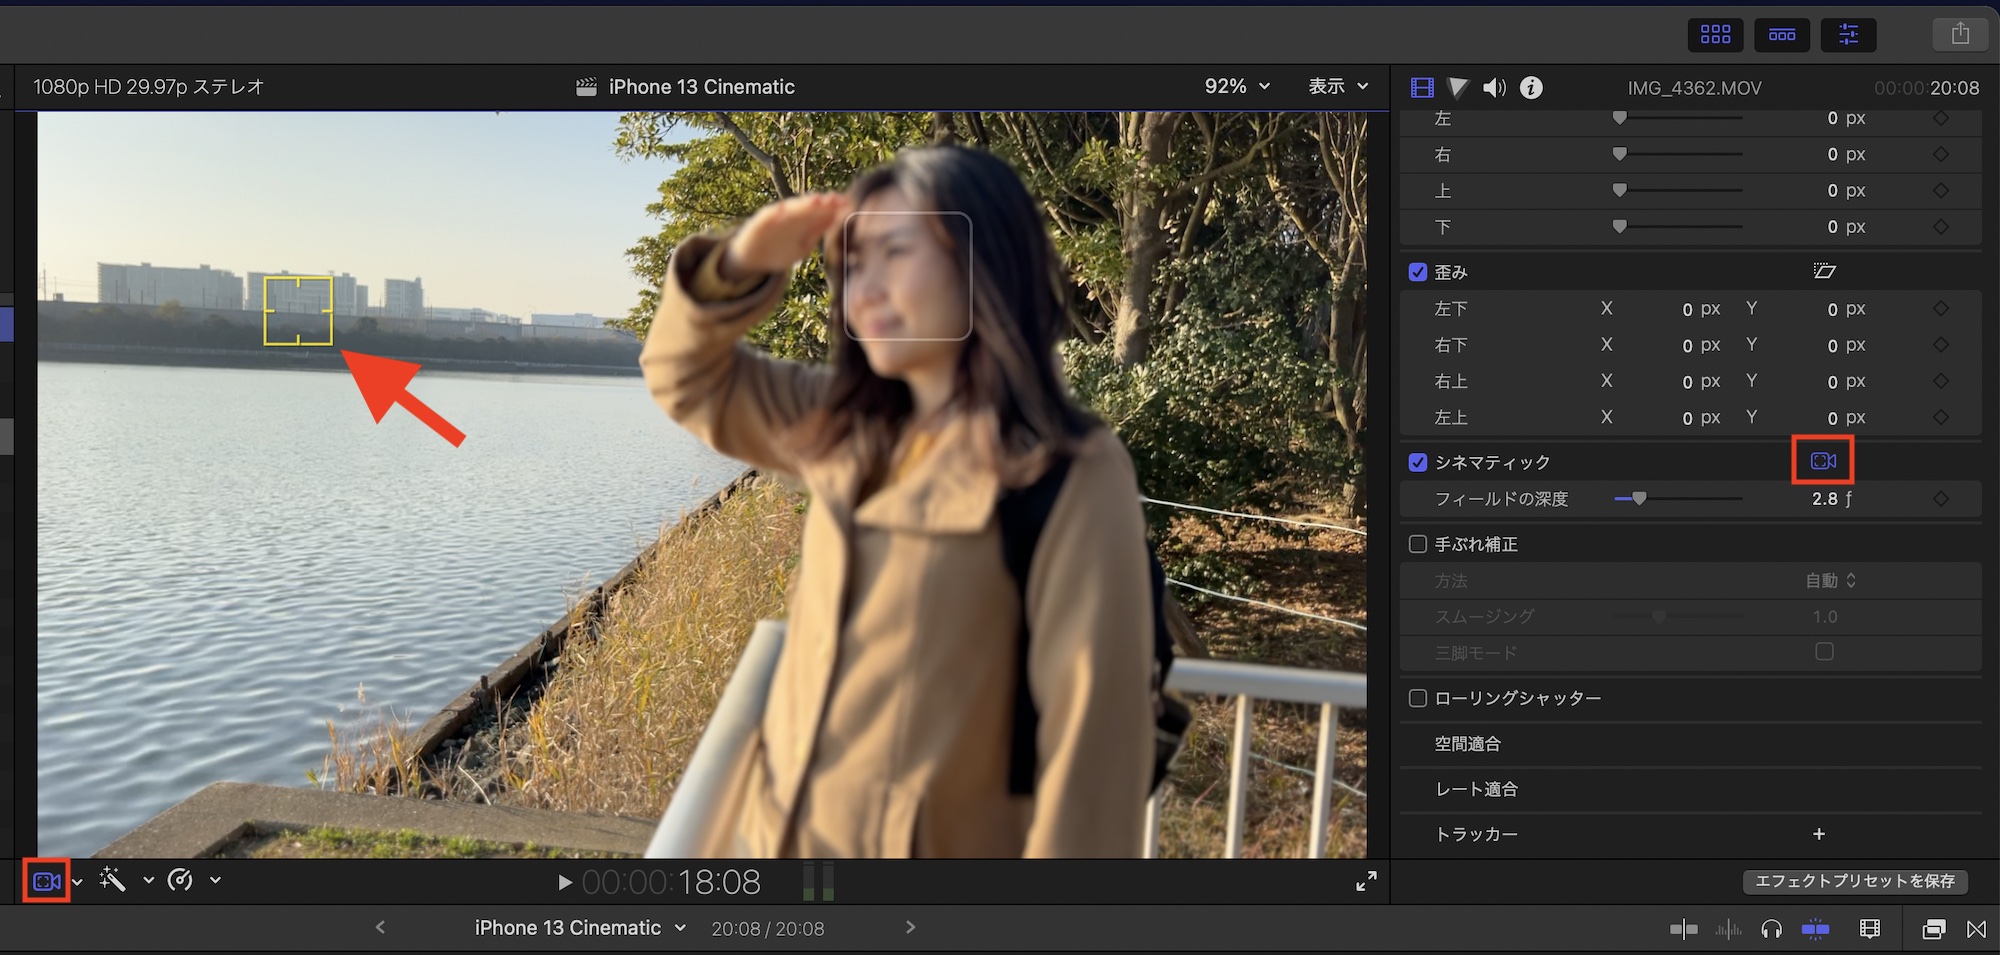Click the distortion tool icon beside 歪み
Screen dimensions: 2000x955
click(x=1824, y=271)
